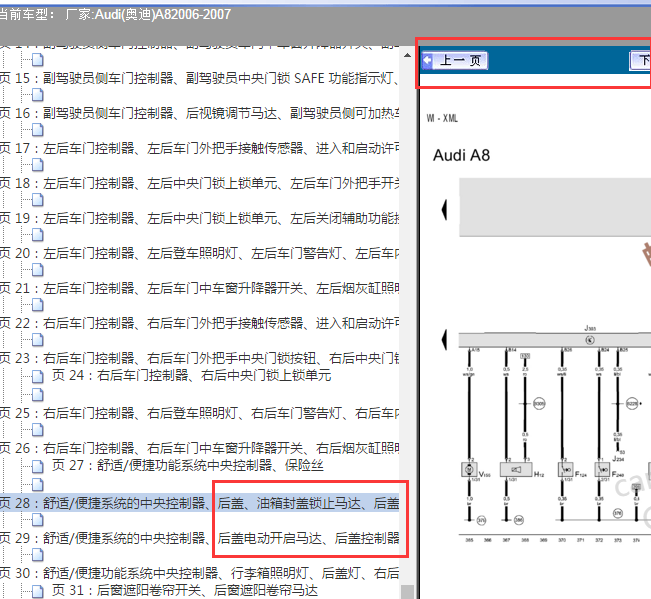Click the blue arrow icon in 上一页
651x599 pixels.
428,61
